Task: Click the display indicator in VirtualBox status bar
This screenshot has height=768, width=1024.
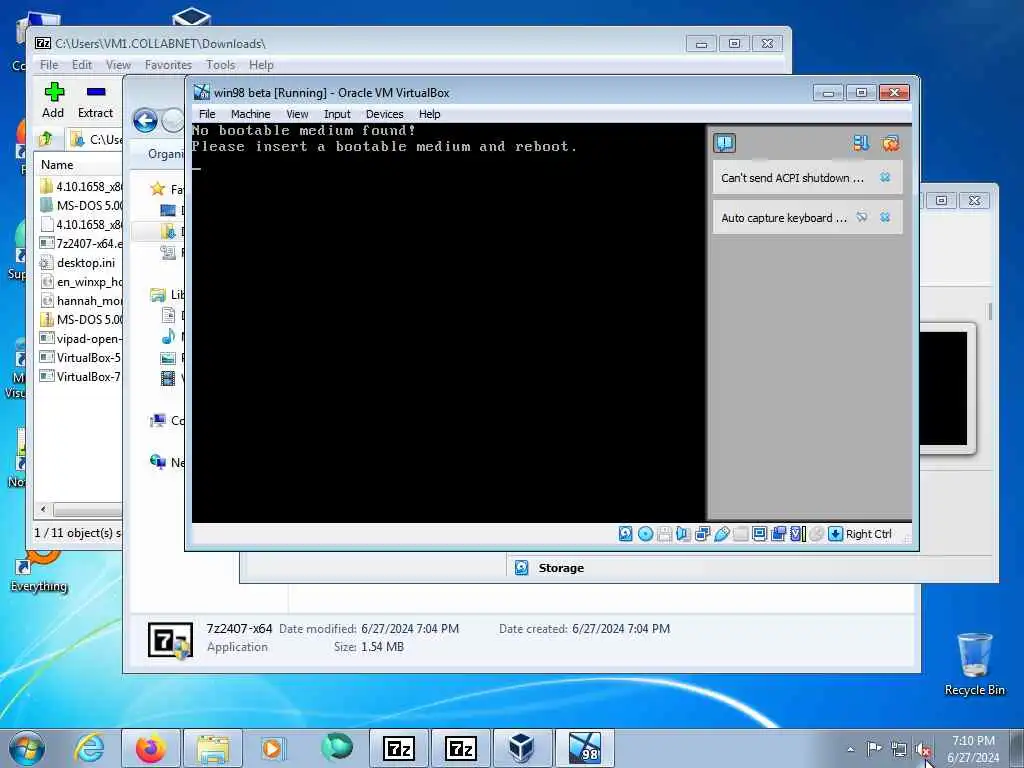Action: click(x=760, y=534)
